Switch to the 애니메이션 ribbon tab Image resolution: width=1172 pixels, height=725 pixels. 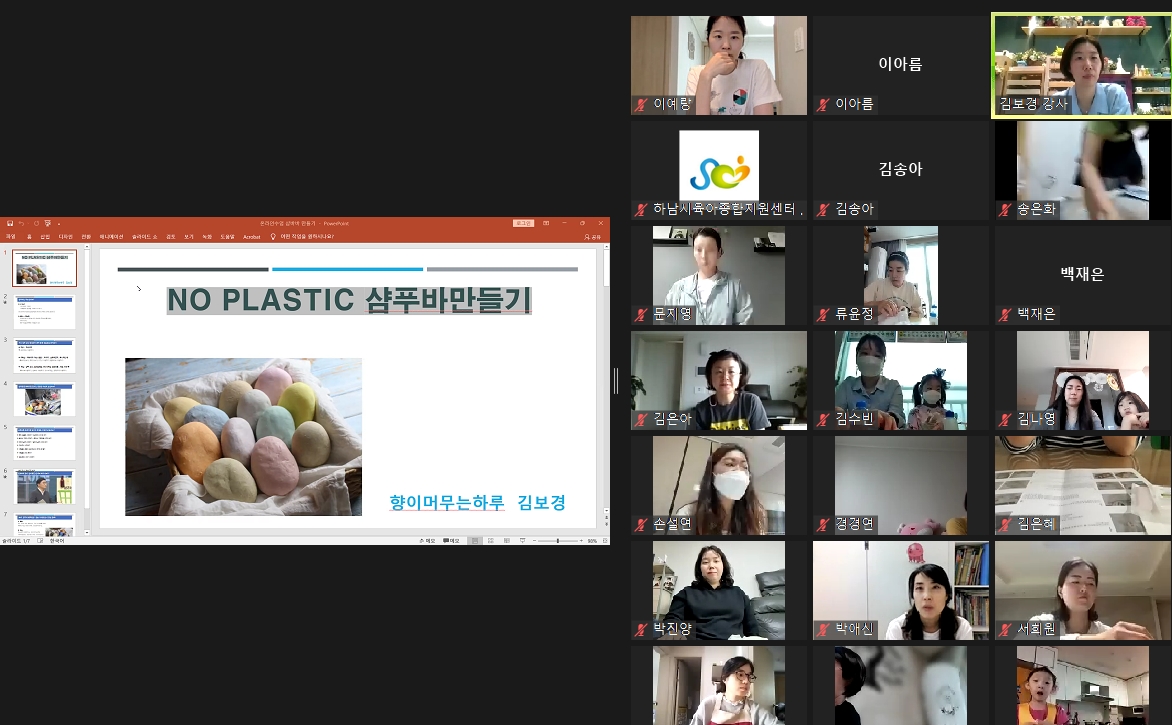[x=111, y=237]
